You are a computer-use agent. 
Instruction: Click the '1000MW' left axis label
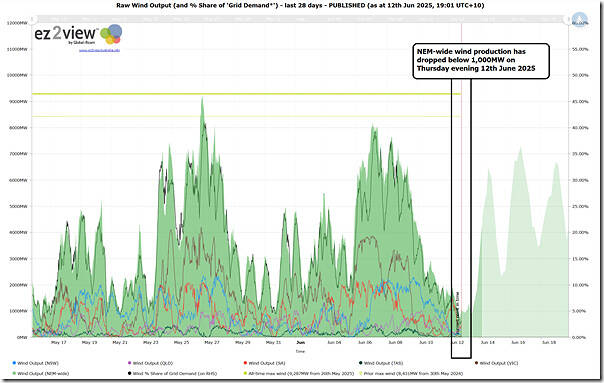click(18, 311)
